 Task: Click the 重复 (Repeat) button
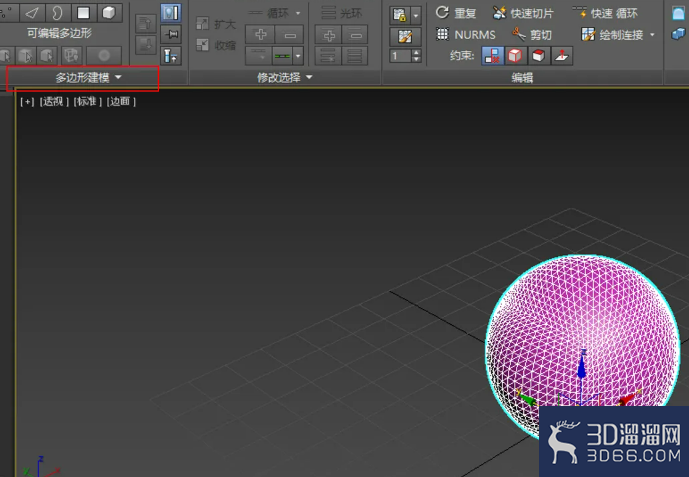(x=456, y=13)
